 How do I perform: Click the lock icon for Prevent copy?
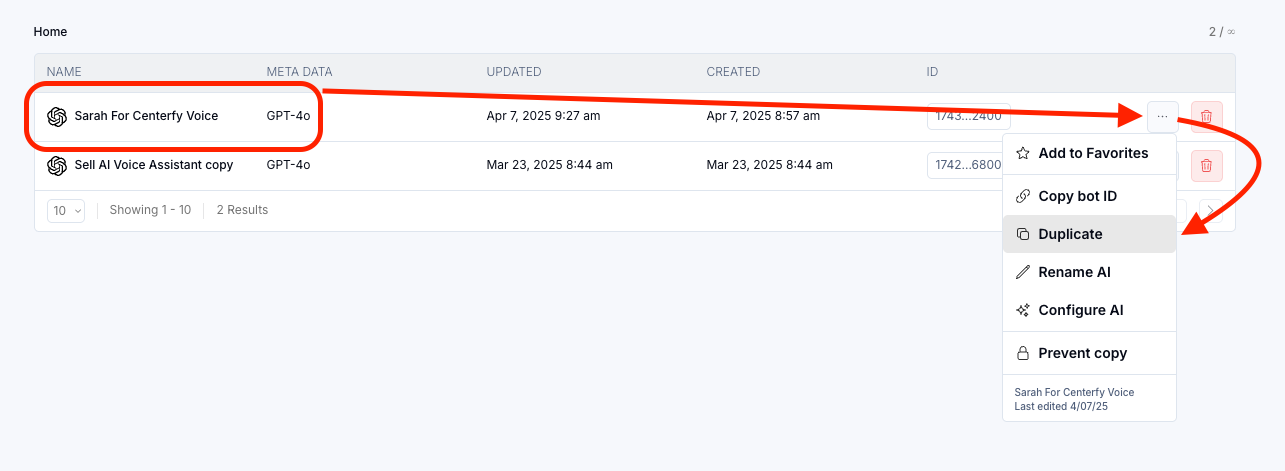[x=1023, y=353]
